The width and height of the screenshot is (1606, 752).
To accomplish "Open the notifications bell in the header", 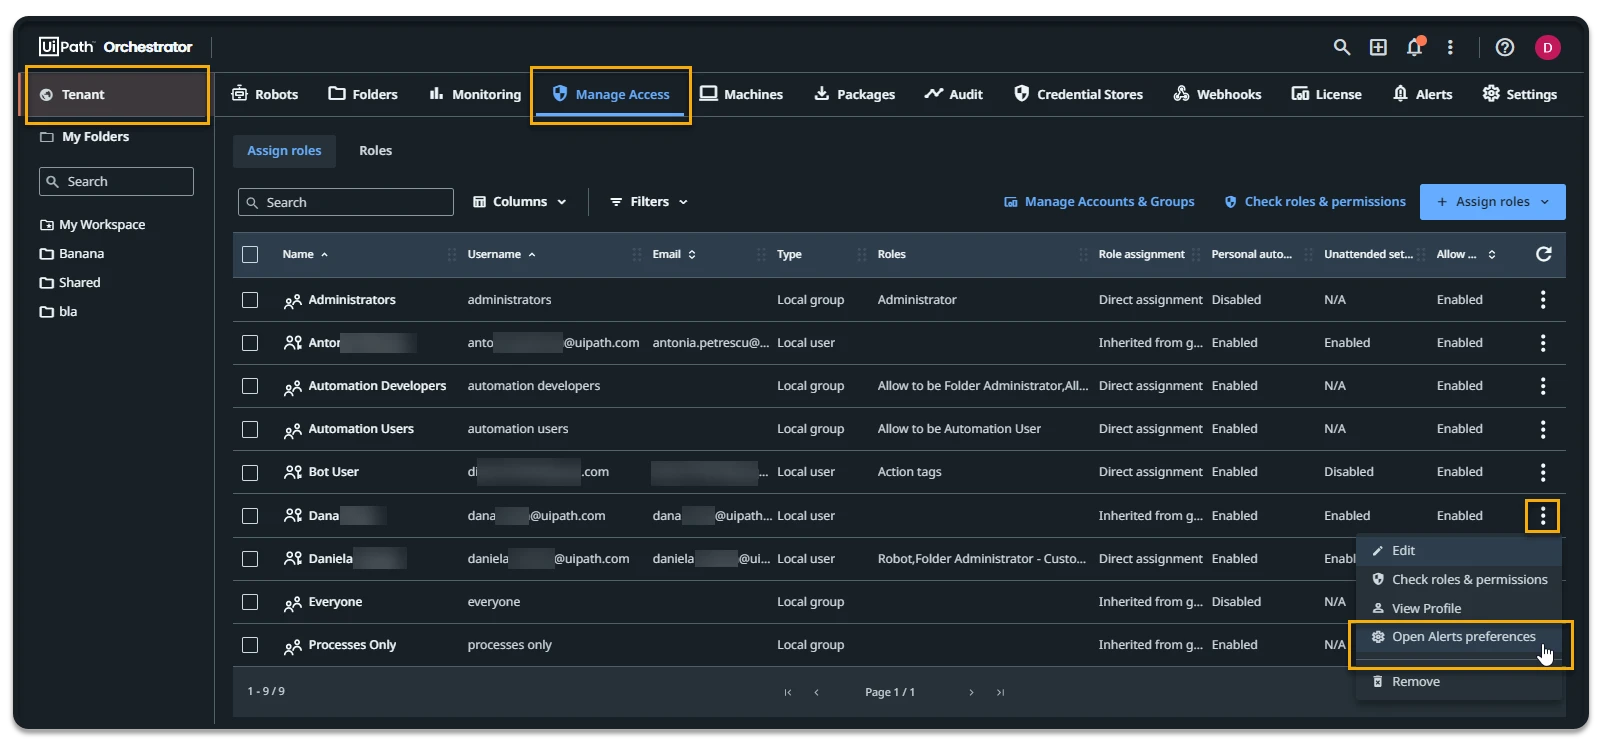I will point(1414,47).
